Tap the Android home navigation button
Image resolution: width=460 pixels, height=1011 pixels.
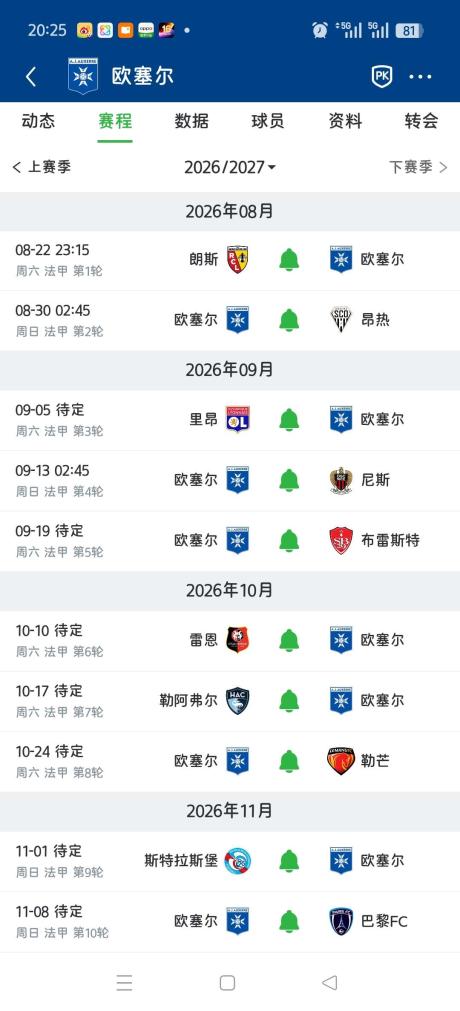click(x=227, y=983)
